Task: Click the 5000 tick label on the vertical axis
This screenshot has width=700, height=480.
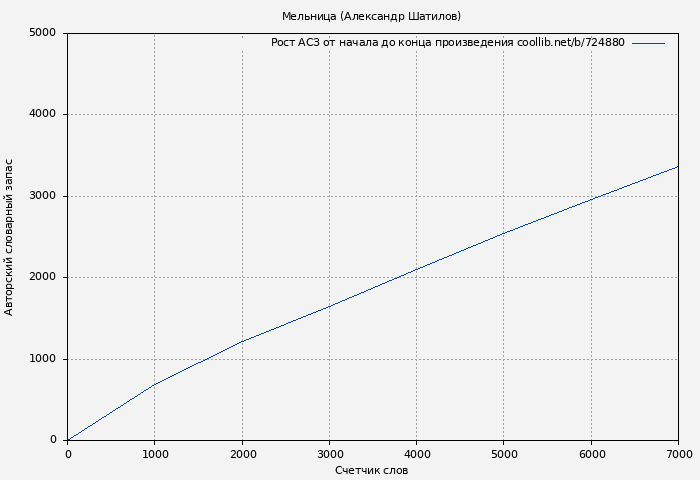Action: pyautogui.click(x=44, y=33)
